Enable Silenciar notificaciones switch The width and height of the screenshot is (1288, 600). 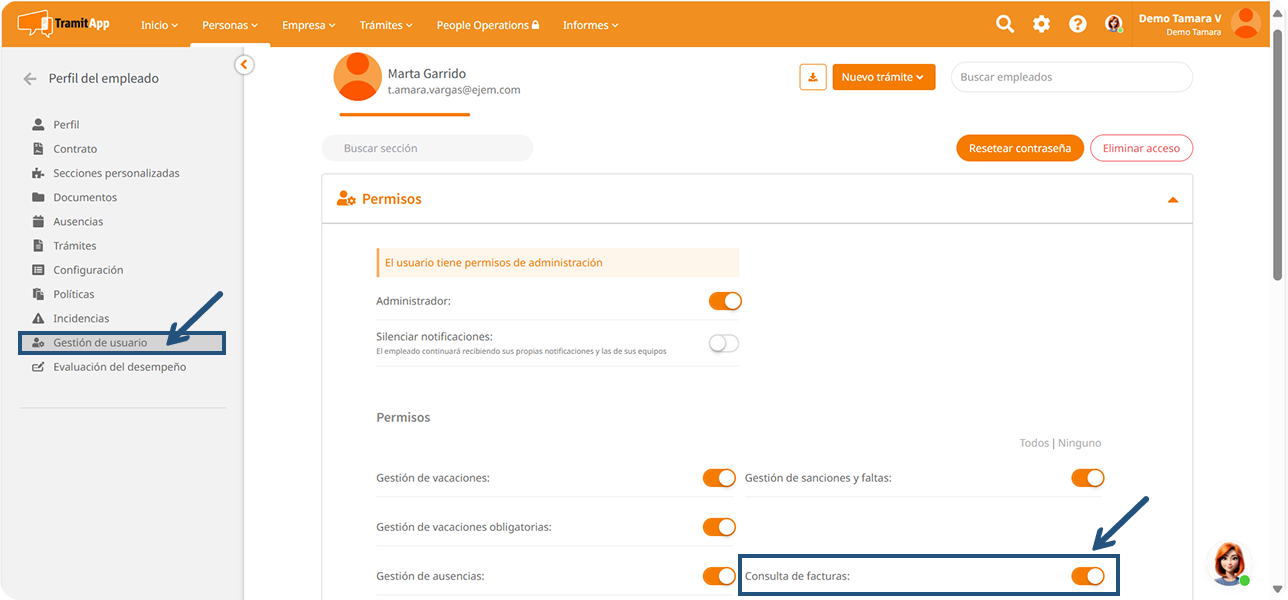pos(723,343)
